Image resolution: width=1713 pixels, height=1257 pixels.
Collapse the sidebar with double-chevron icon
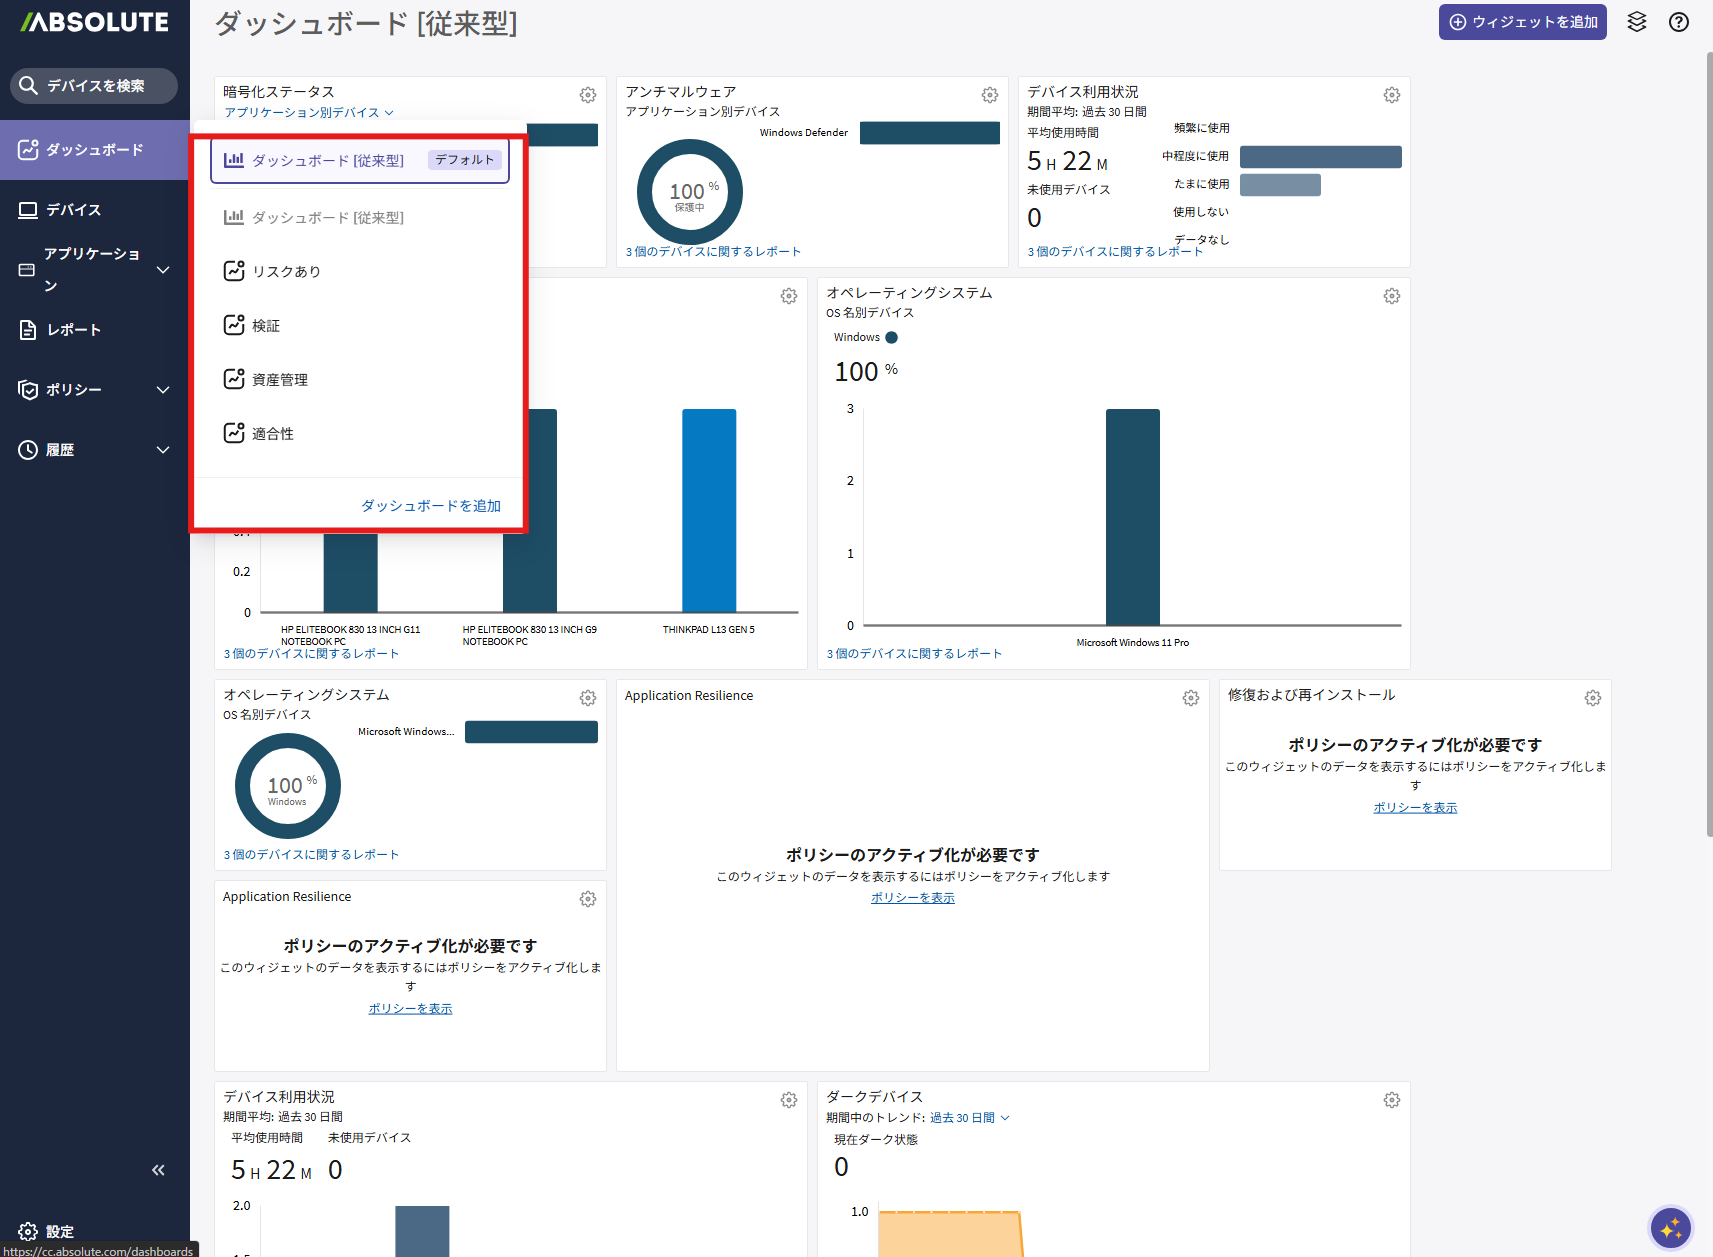tap(158, 1170)
